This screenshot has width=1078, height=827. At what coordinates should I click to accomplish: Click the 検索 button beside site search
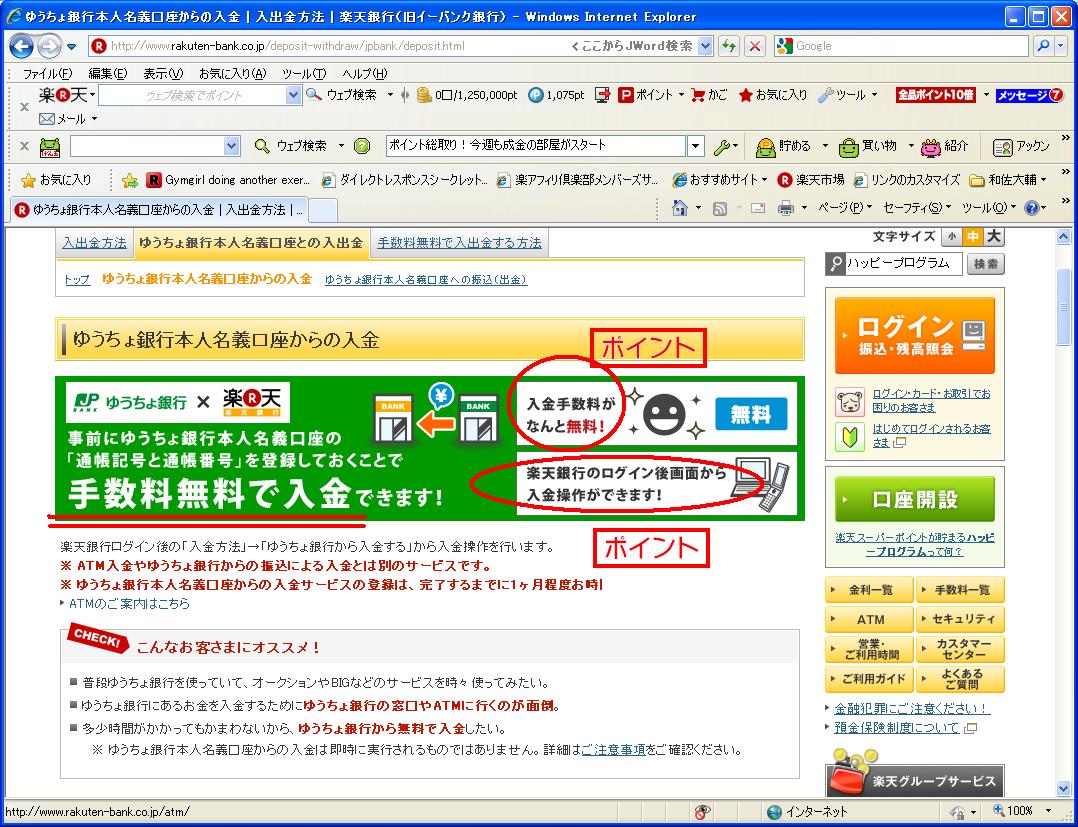pyautogui.click(x=985, y=264)
